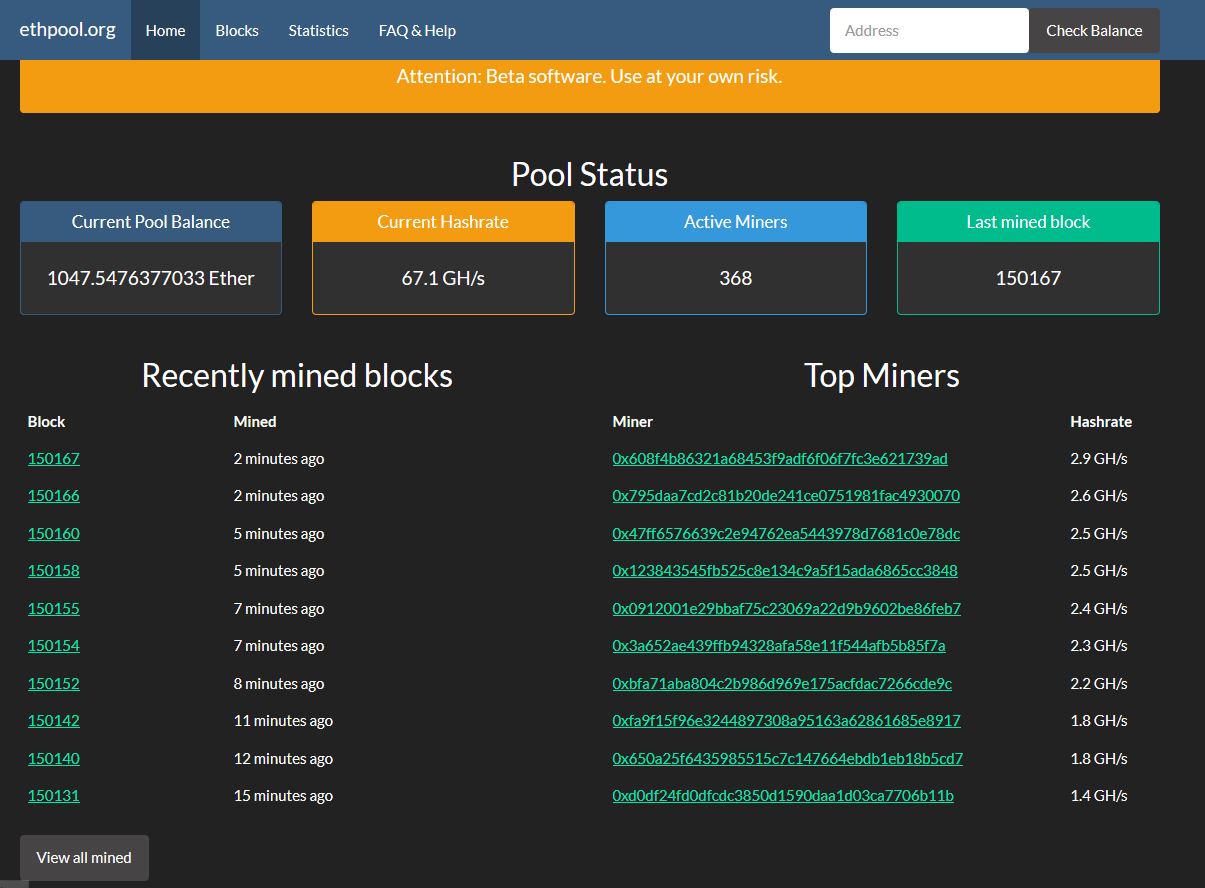Click the Top Miners heading
This screenshot has height=888, width=1205.
(882, 376)
